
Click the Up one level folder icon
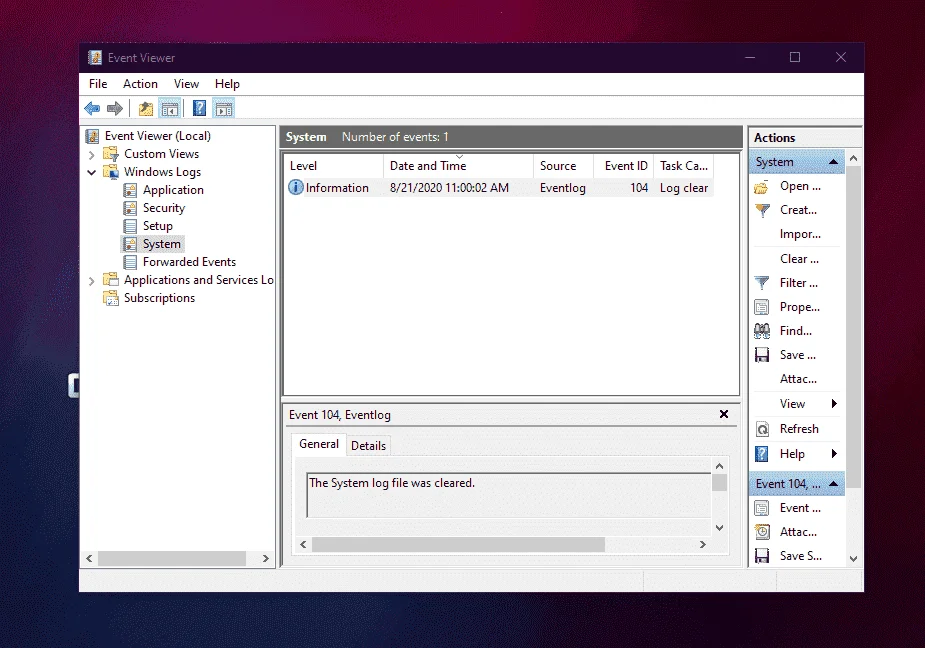tap(146, 109)
